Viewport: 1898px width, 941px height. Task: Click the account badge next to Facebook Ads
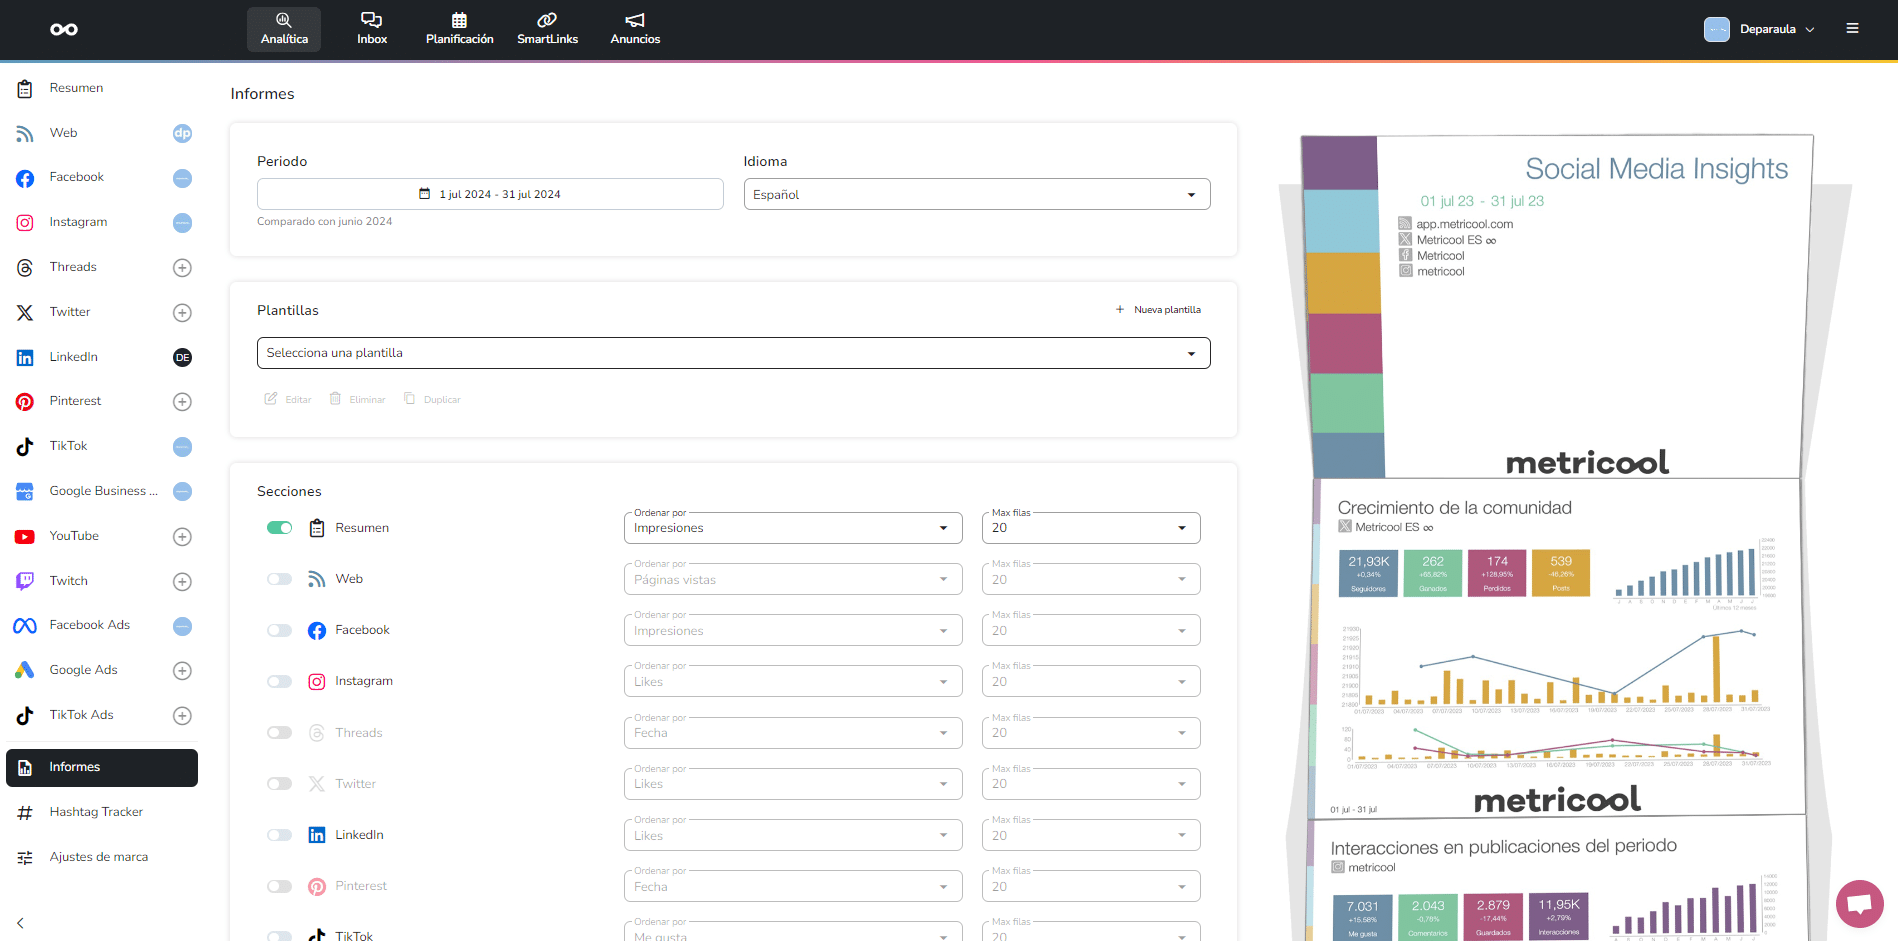click(x=182, y=626)
